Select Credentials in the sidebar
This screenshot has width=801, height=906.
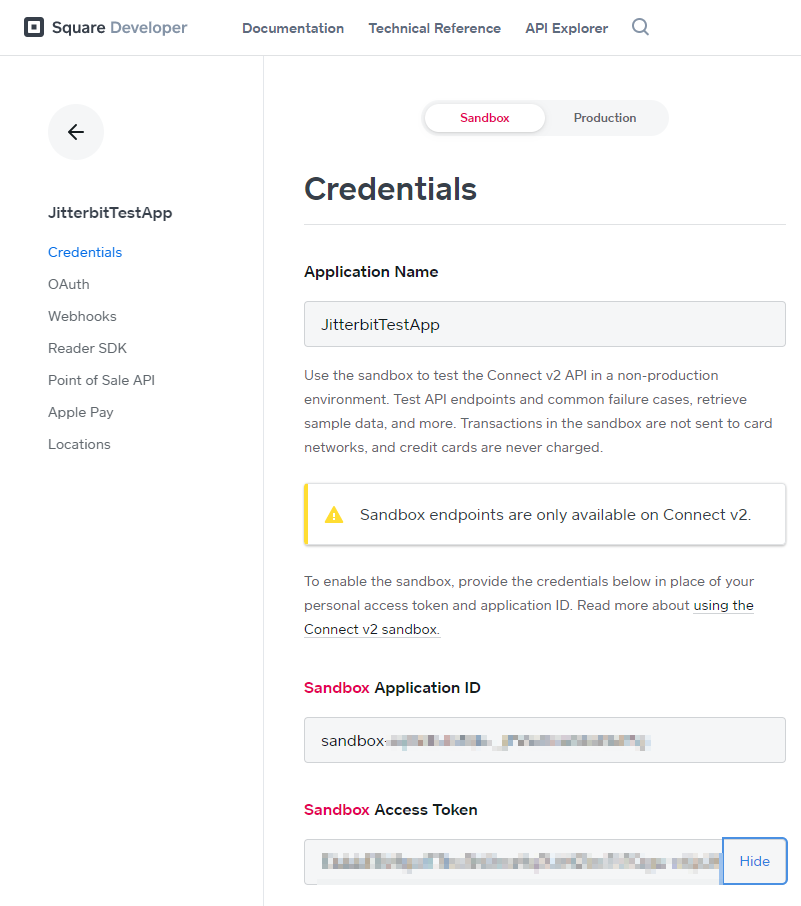click(85, 252)
